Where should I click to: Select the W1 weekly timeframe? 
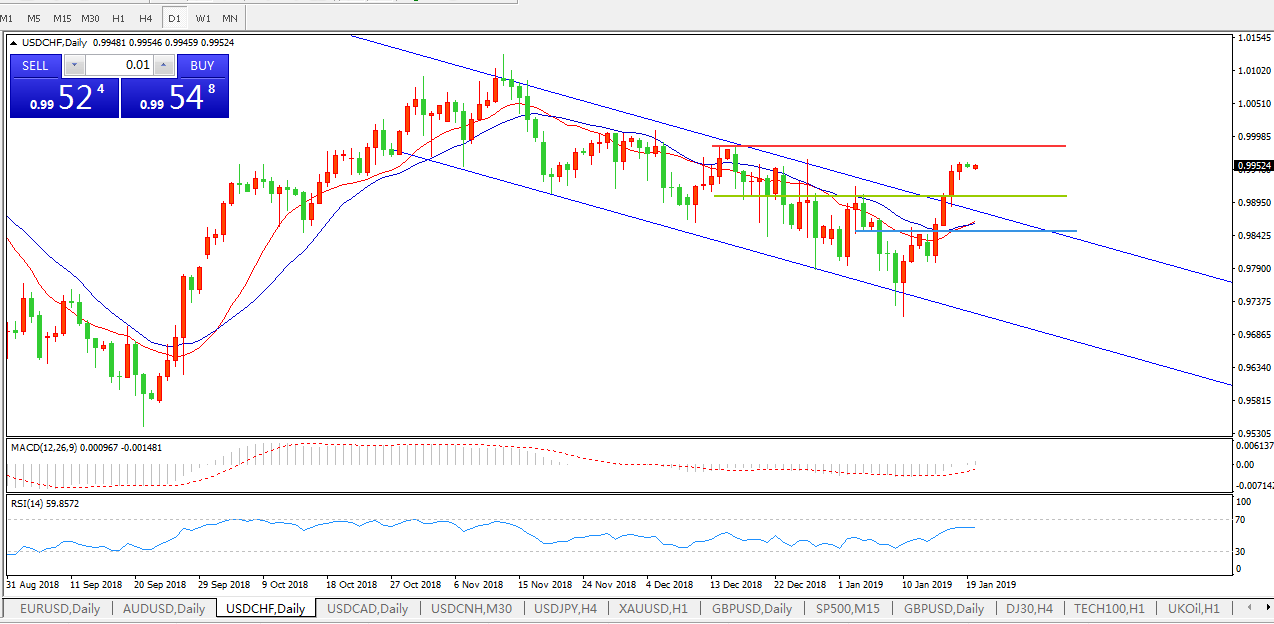click(x=203, y=18)
